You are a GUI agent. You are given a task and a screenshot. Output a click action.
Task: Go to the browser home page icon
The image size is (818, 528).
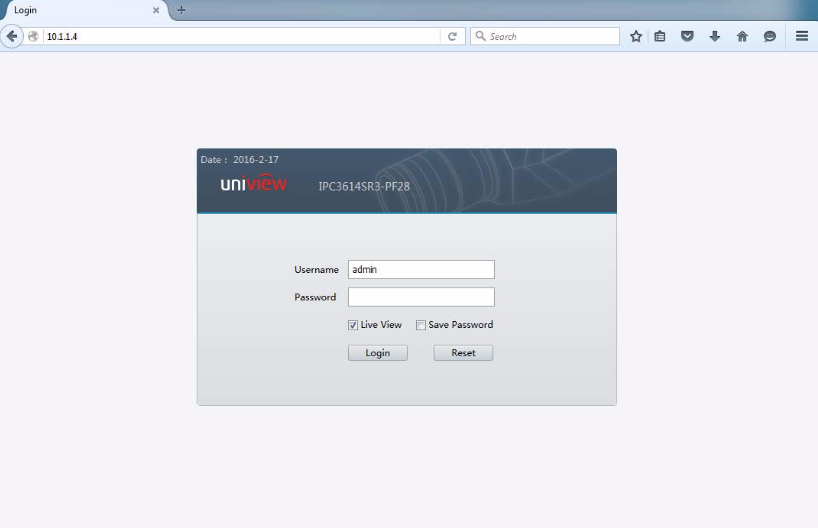742,37
